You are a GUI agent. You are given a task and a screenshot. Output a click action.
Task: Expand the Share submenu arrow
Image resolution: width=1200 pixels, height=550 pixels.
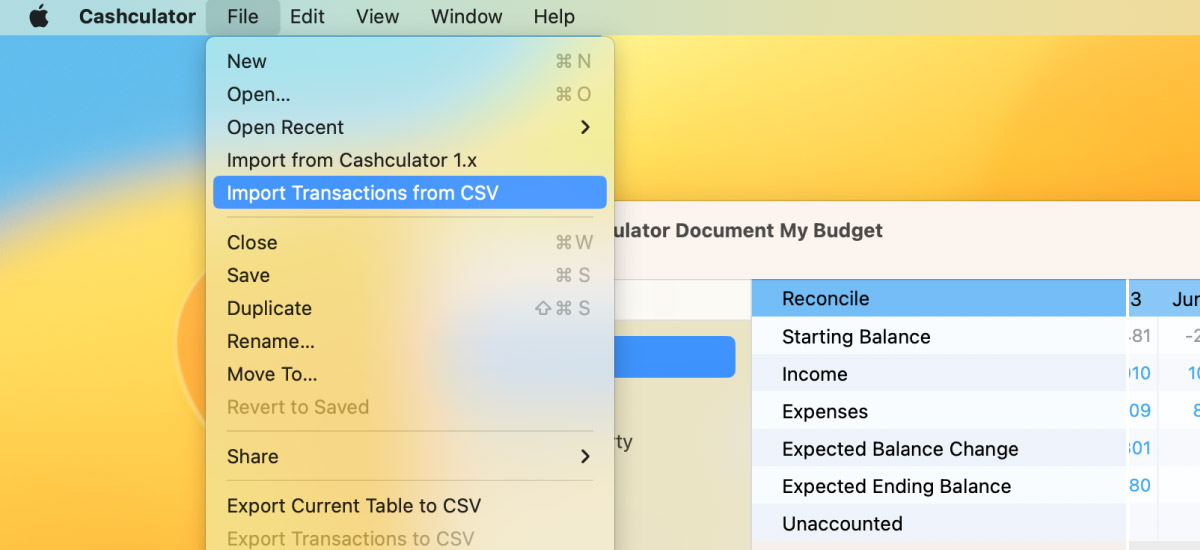tap(585, 456)
